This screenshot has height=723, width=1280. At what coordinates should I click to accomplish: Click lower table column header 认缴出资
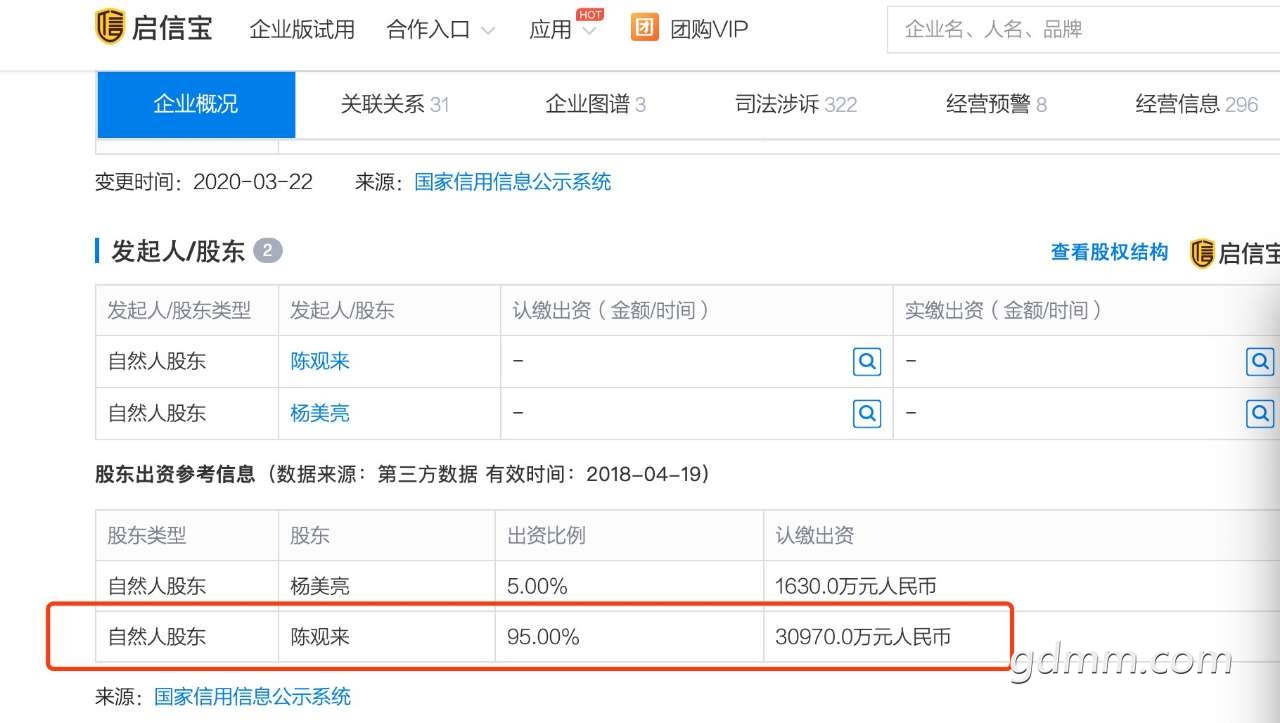(x=815, y=535)
